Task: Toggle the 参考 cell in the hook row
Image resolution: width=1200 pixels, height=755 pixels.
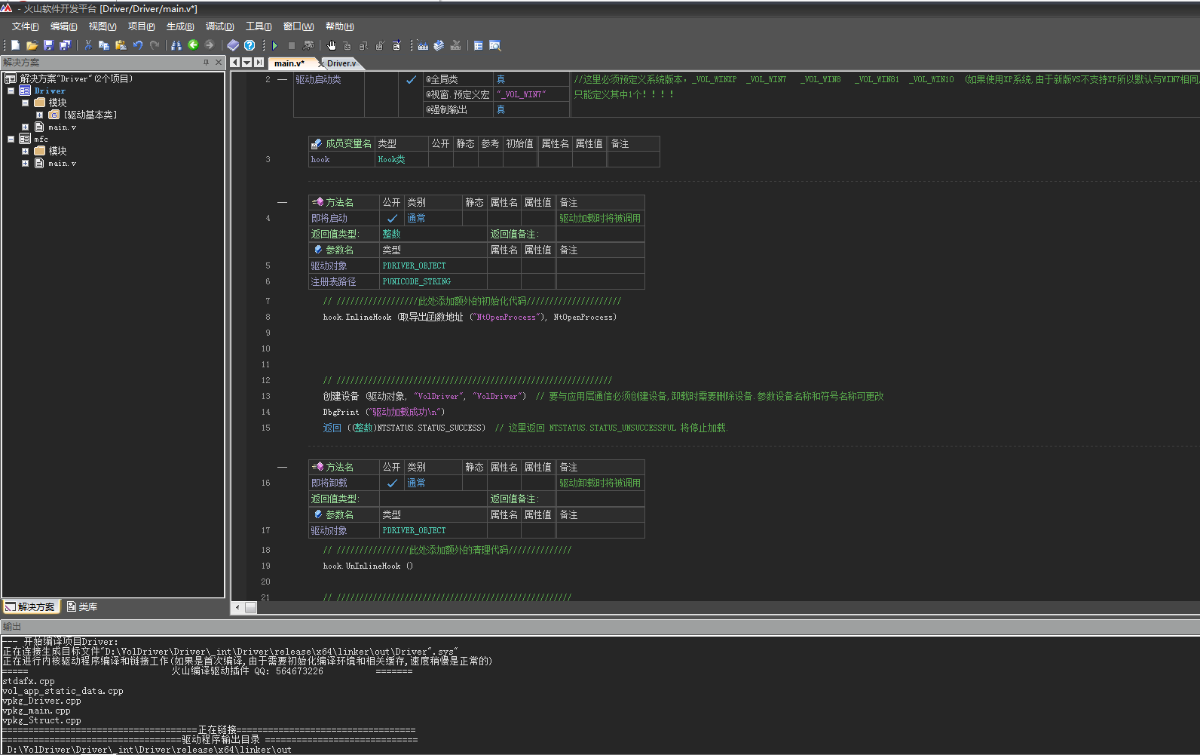Action: coord(490,159)
